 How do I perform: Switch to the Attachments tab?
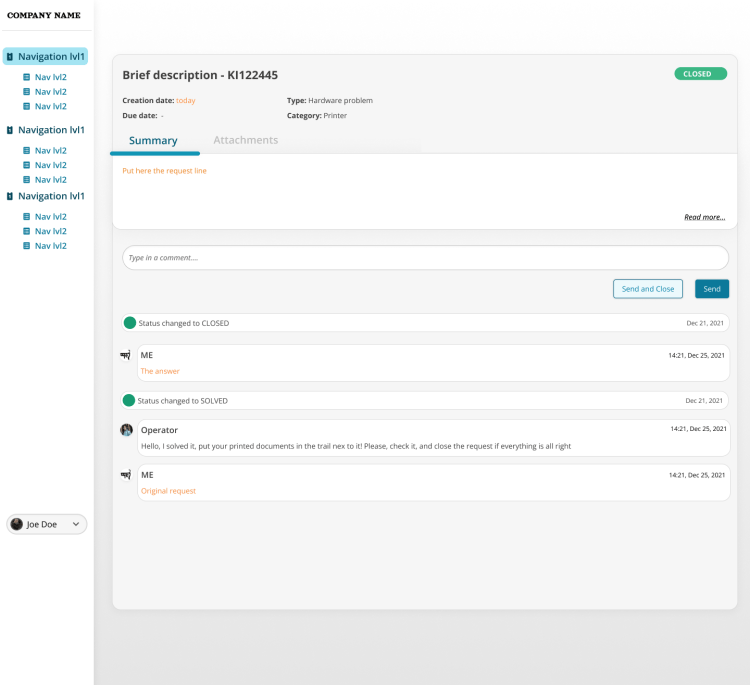(245, 140)
